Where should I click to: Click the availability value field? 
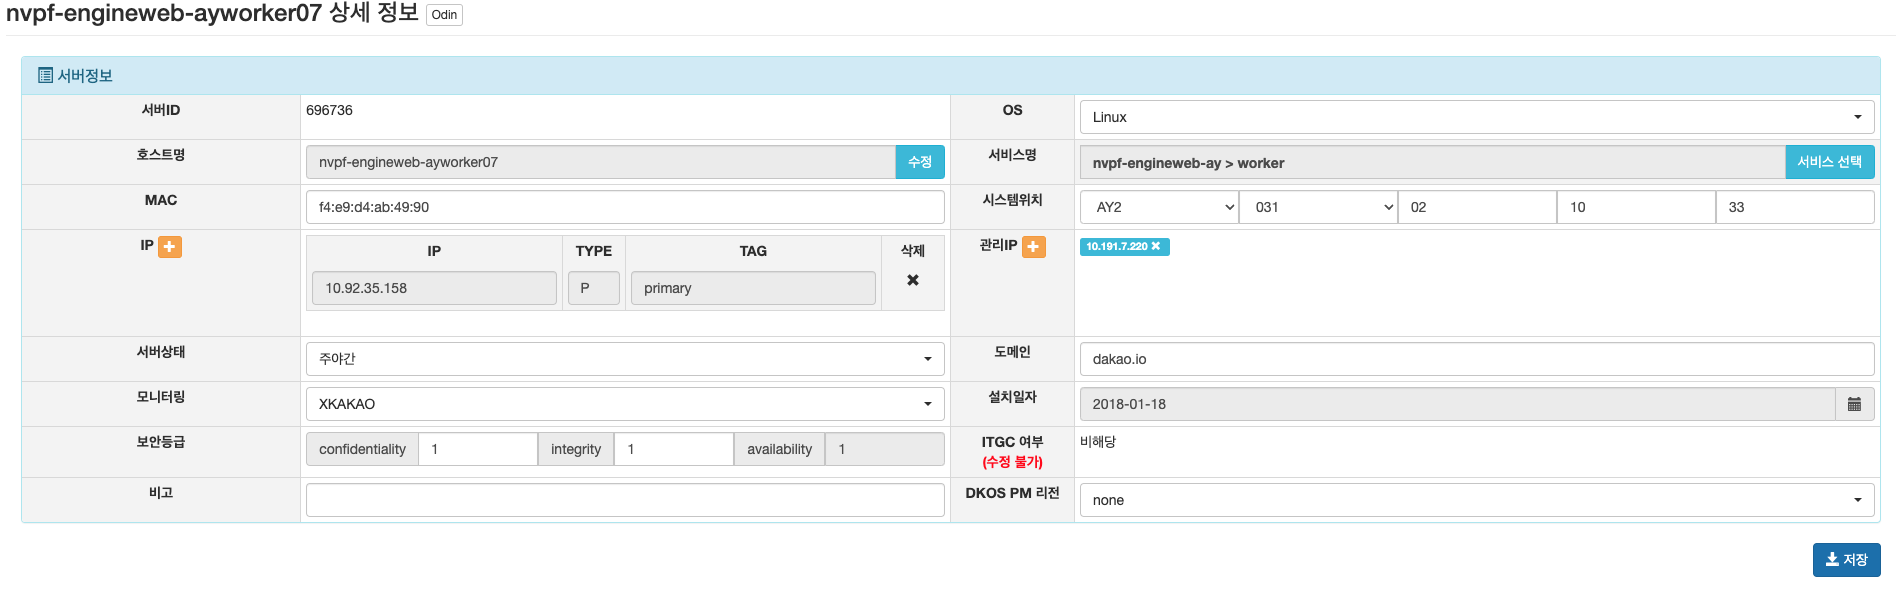[x=884, y=449]
